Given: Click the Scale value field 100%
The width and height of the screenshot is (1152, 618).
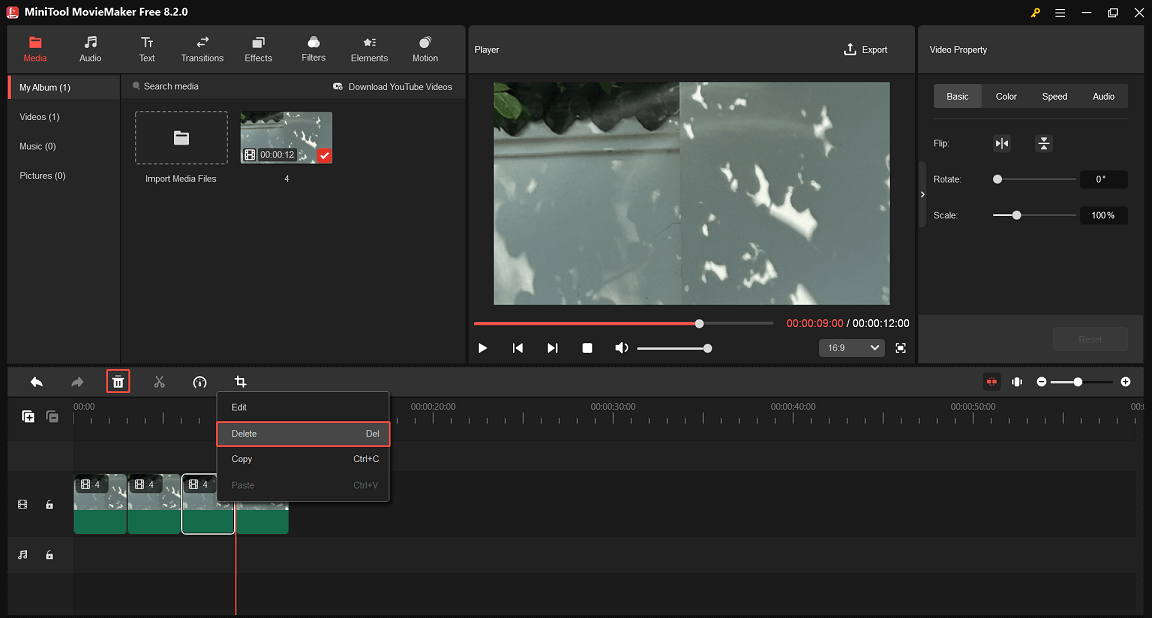Looking at the screenshot, I should tap(1103, 215).
